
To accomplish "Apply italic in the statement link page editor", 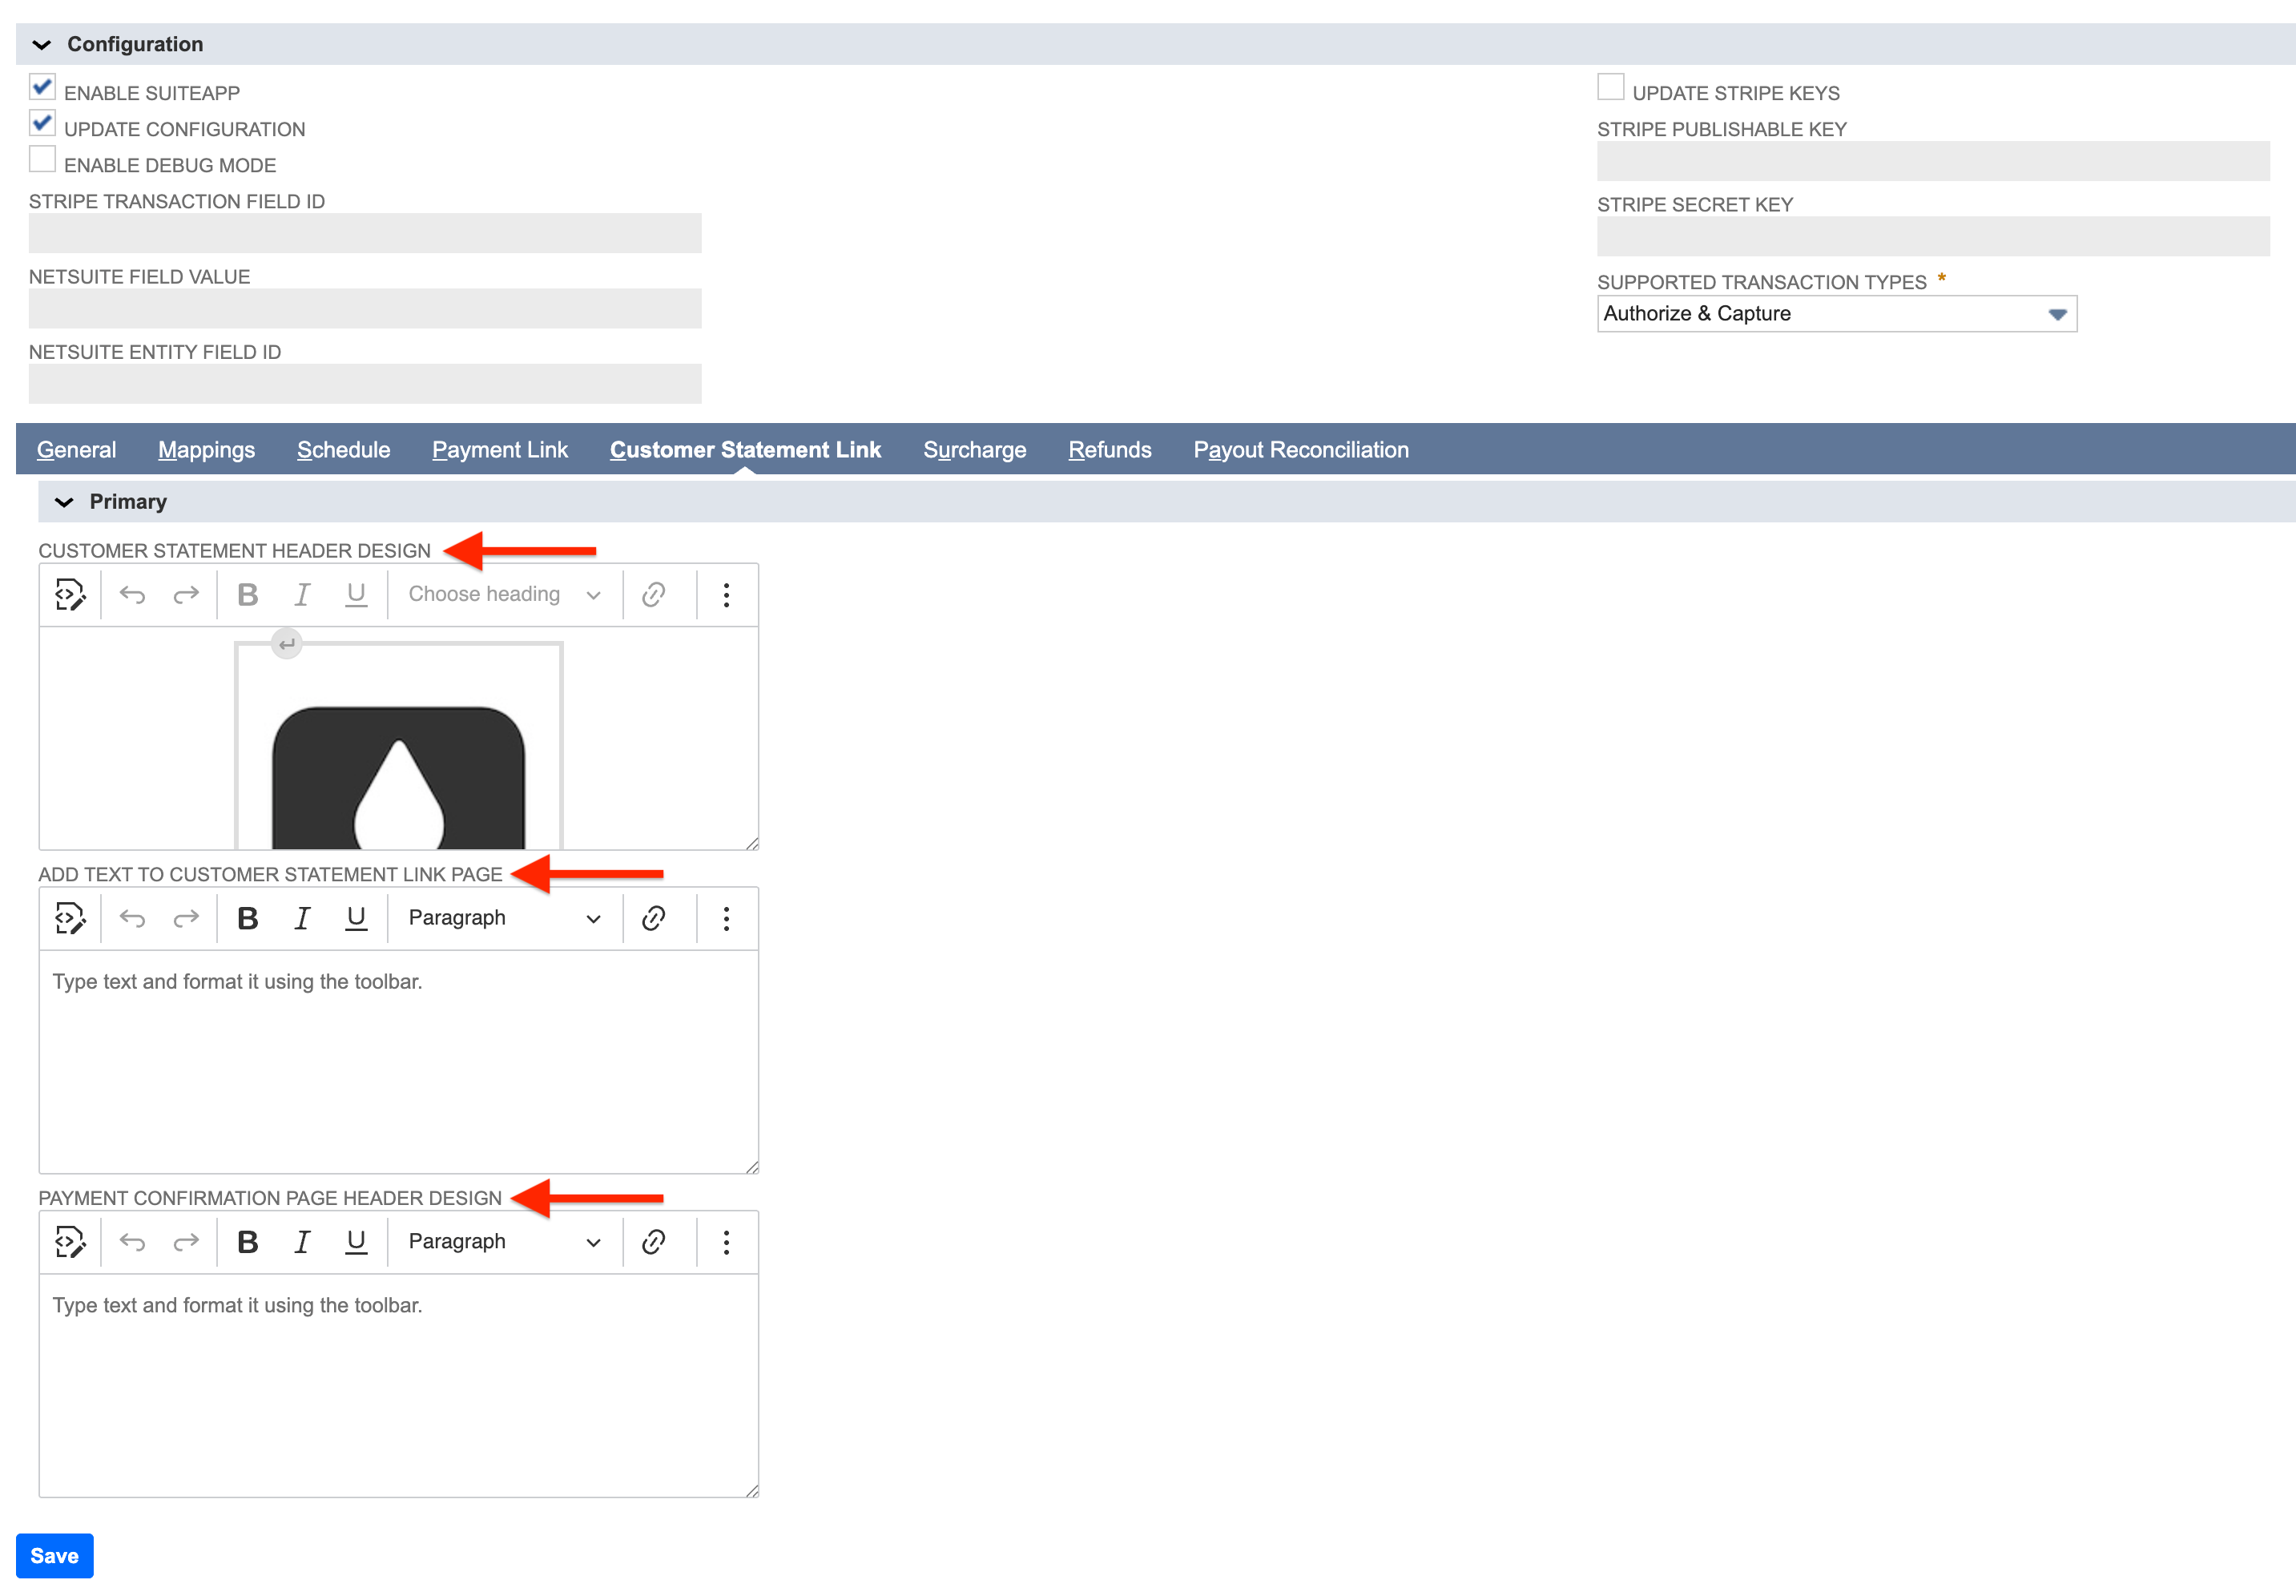I will click(301, 918).
